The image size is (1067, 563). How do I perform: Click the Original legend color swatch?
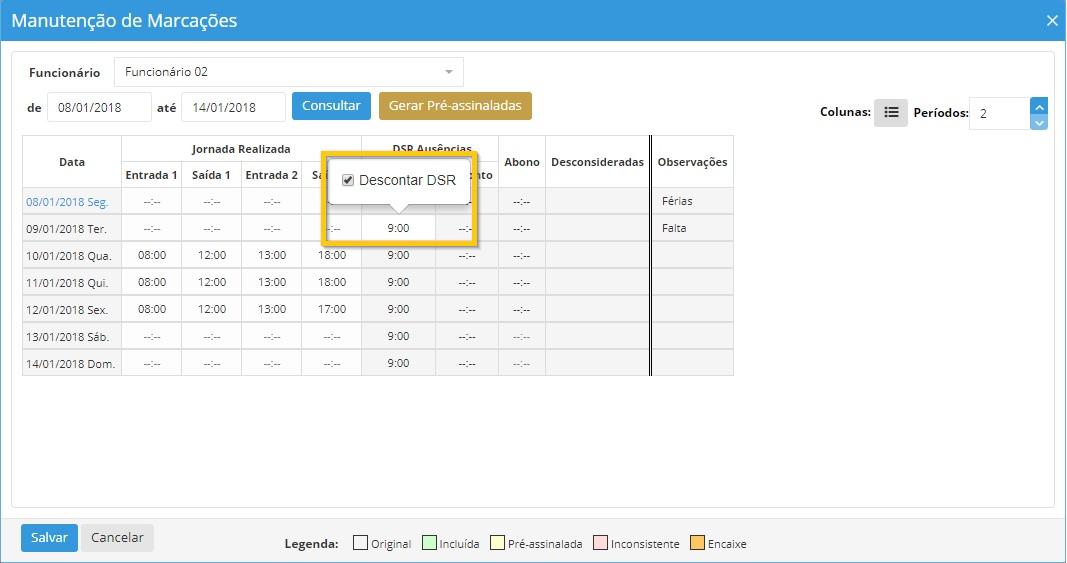click(x=360, y=544)
